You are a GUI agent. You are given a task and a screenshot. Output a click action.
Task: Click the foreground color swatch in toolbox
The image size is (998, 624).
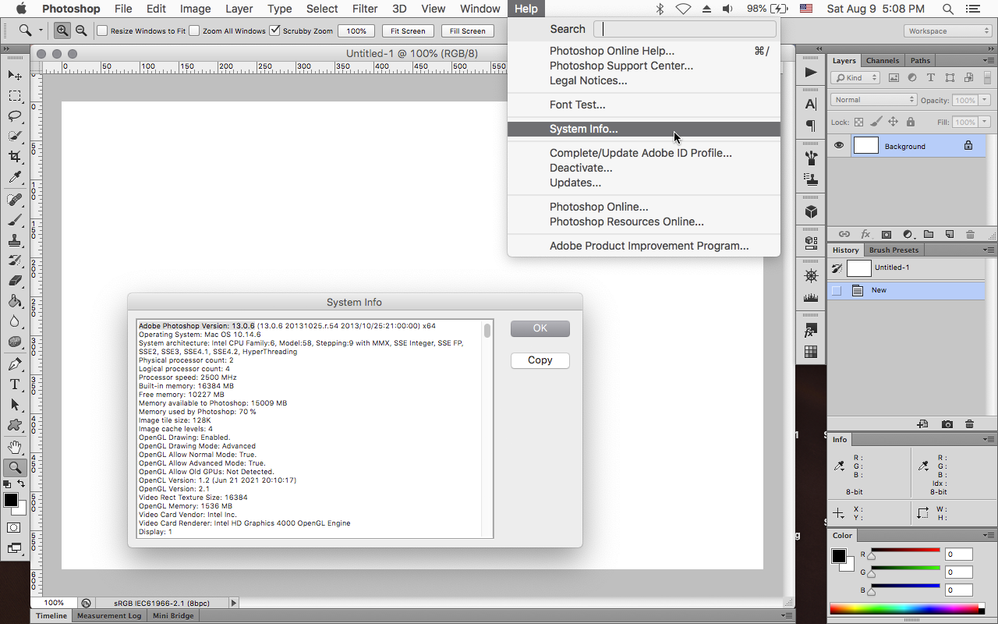coord(10,500)
